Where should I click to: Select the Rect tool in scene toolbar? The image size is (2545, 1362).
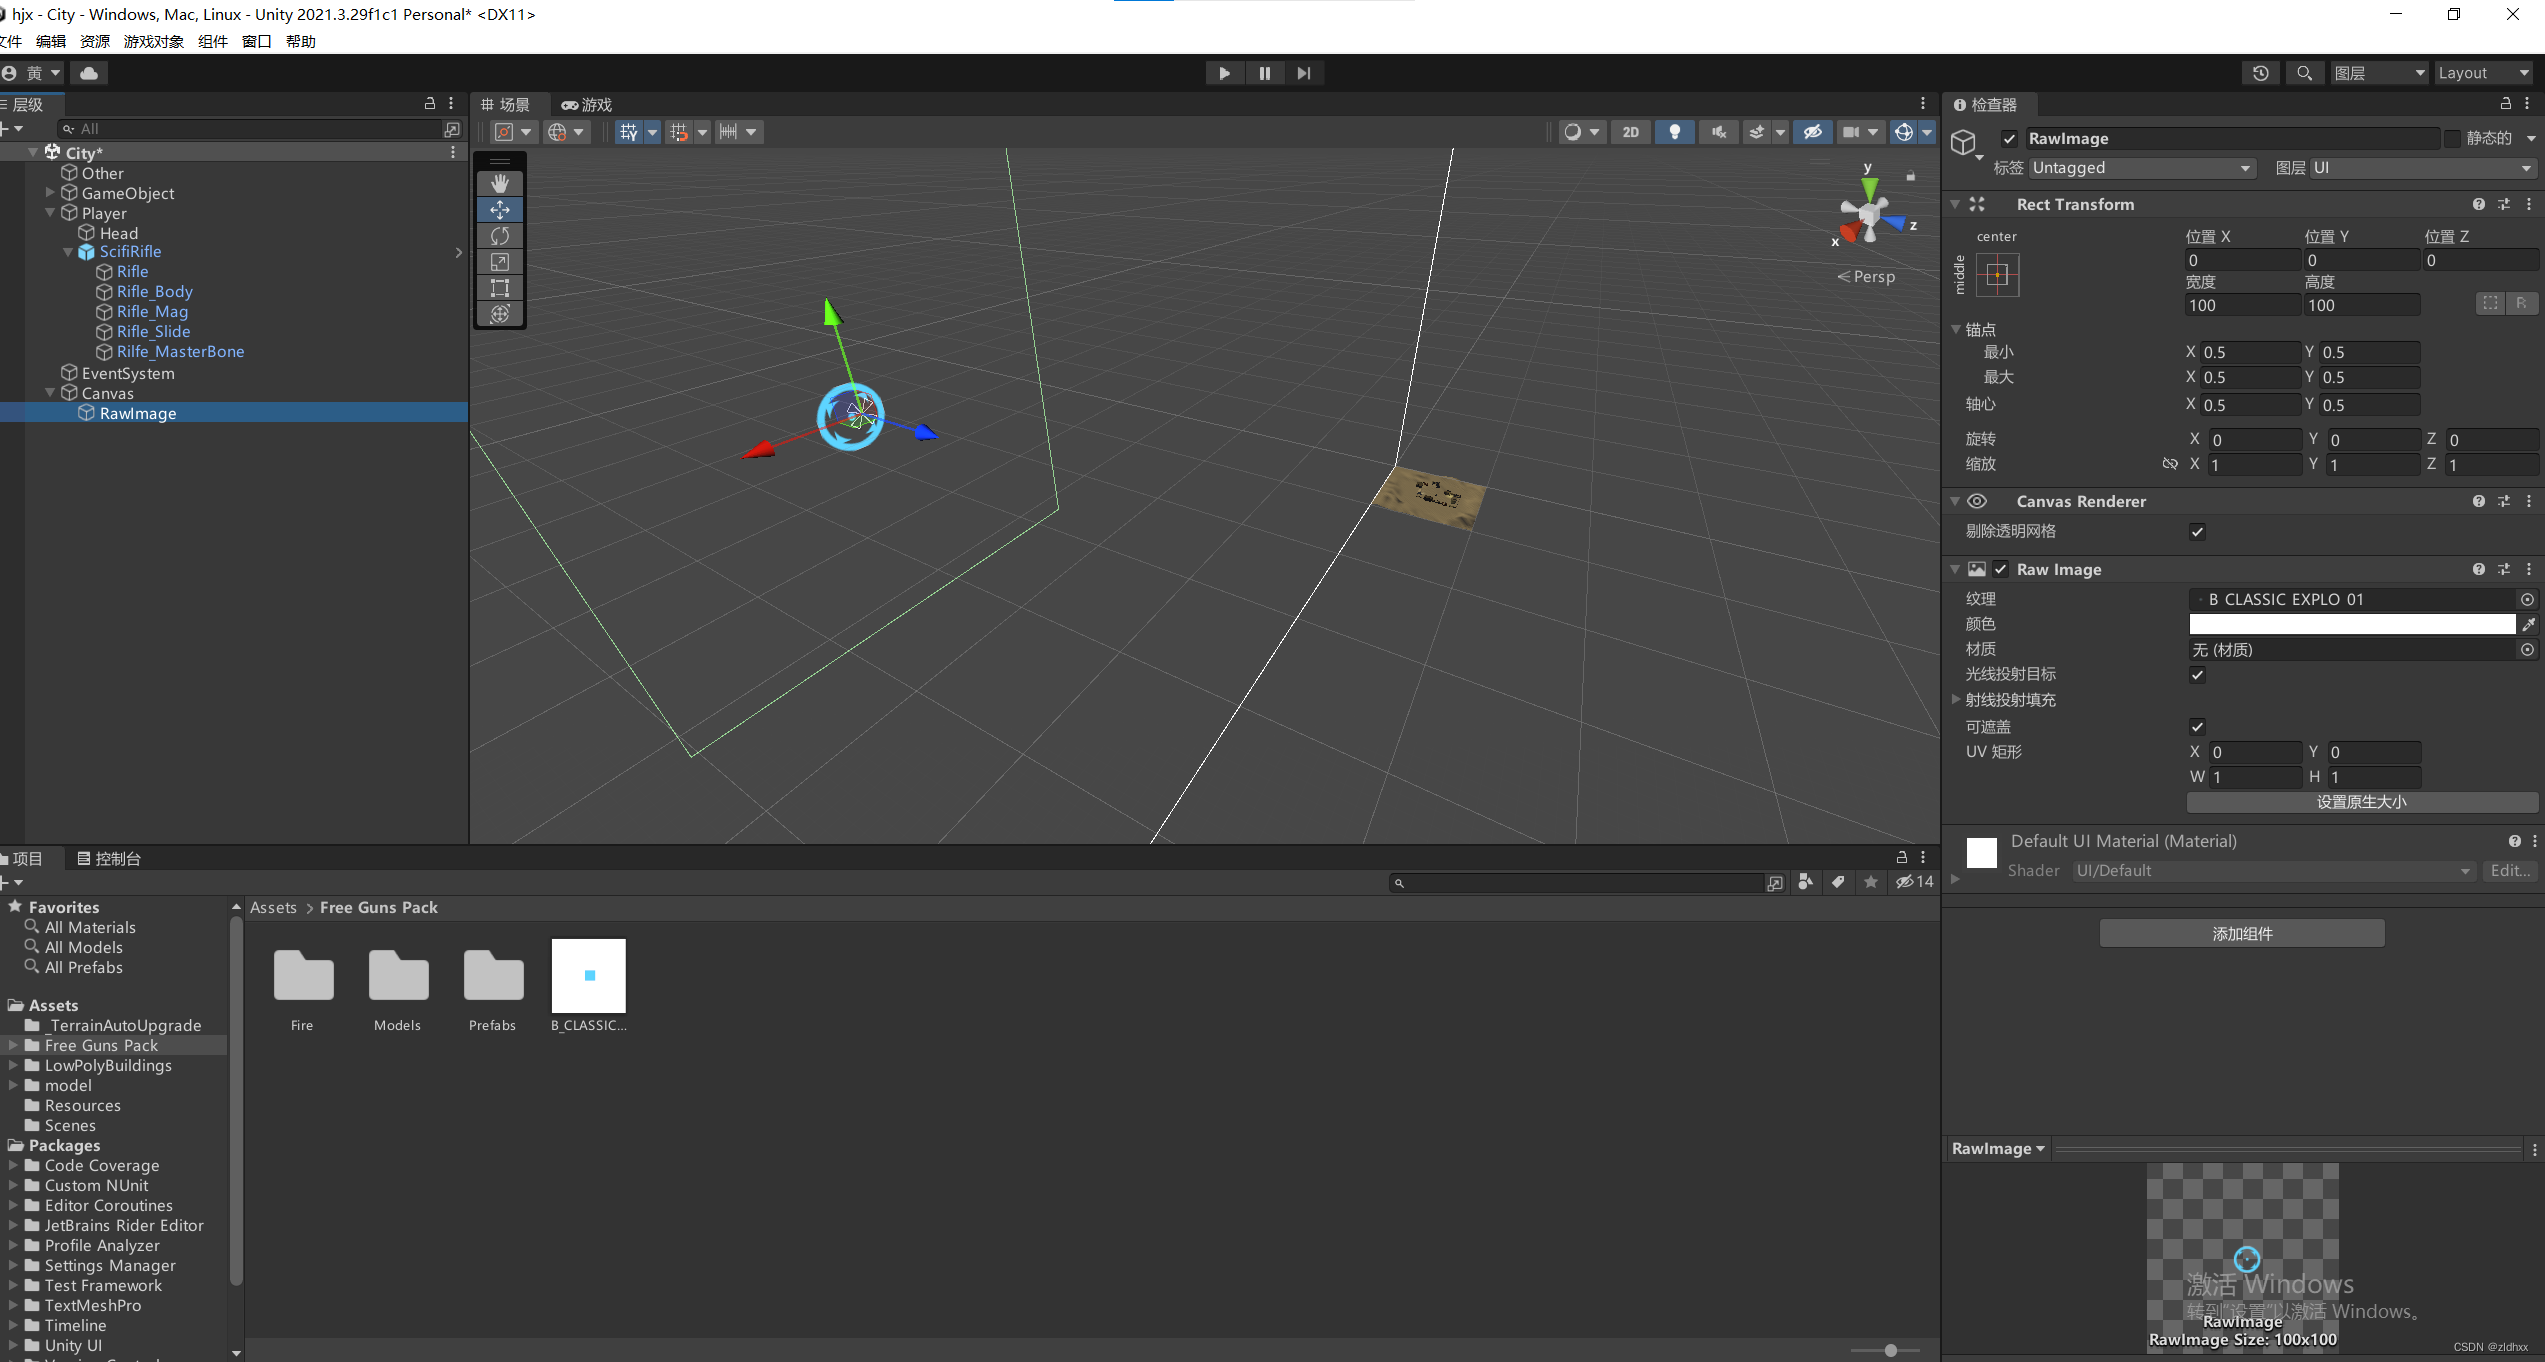[500, 288]
